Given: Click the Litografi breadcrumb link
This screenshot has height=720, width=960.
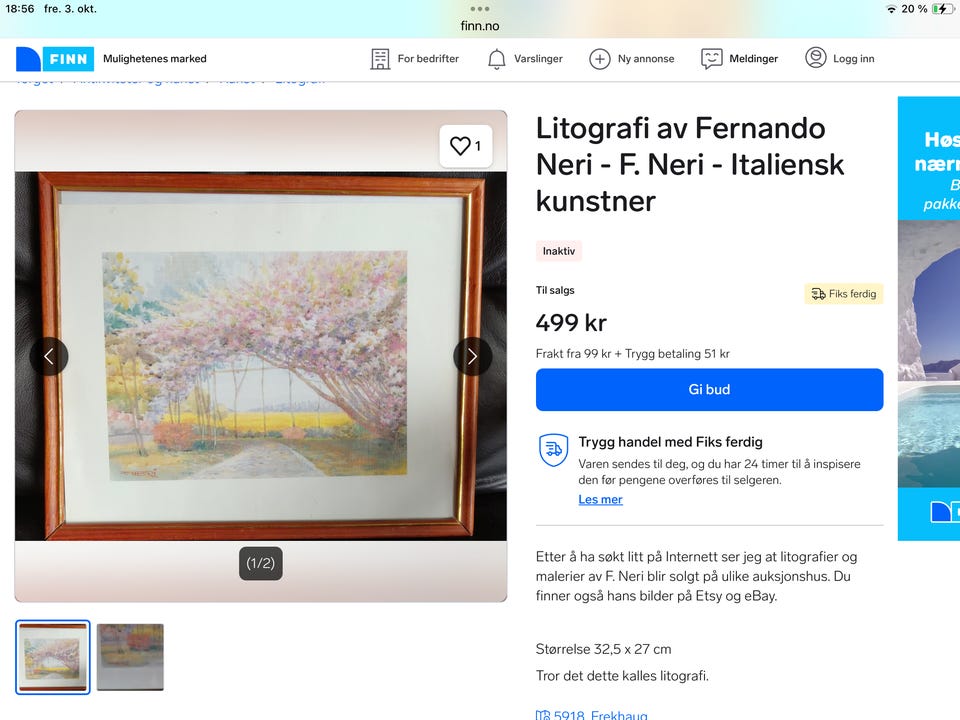Looking at the screenshot, I should 300,80.
